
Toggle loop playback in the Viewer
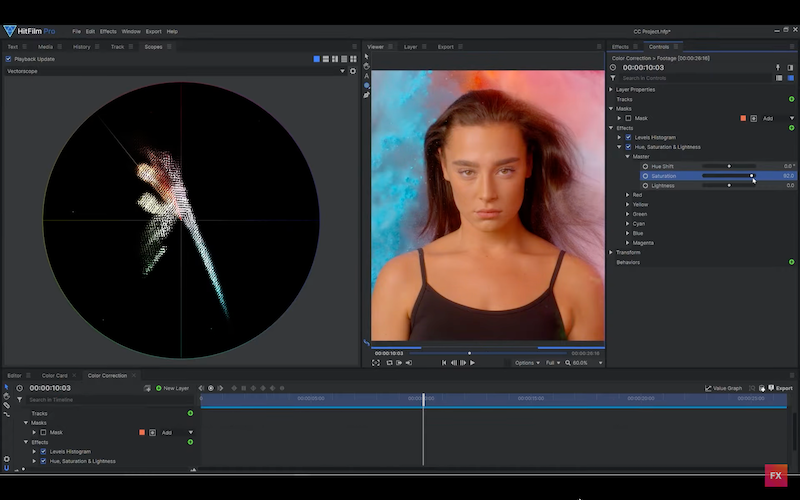(390, 363)
